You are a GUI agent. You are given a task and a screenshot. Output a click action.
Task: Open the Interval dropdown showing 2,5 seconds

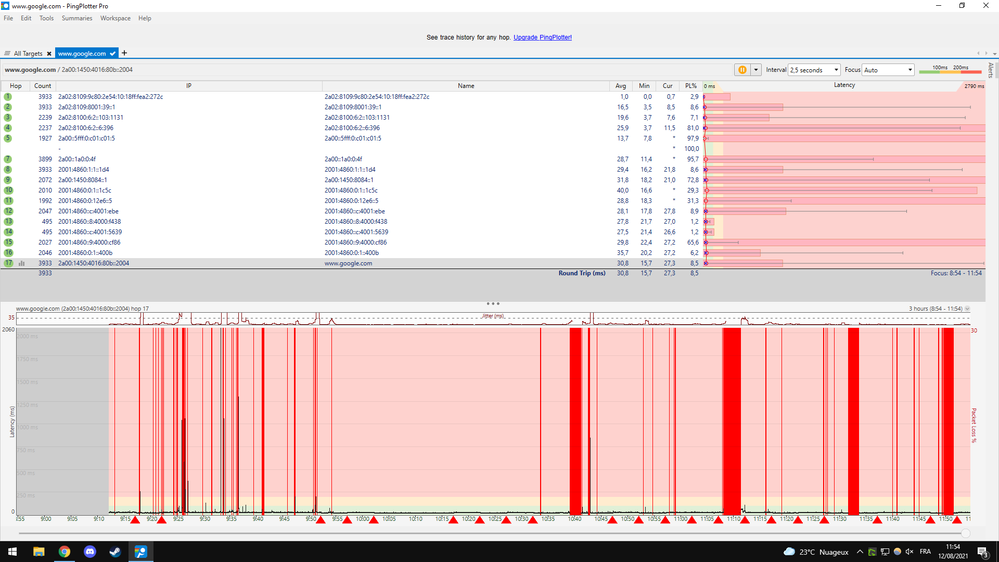tap(814, 69)
